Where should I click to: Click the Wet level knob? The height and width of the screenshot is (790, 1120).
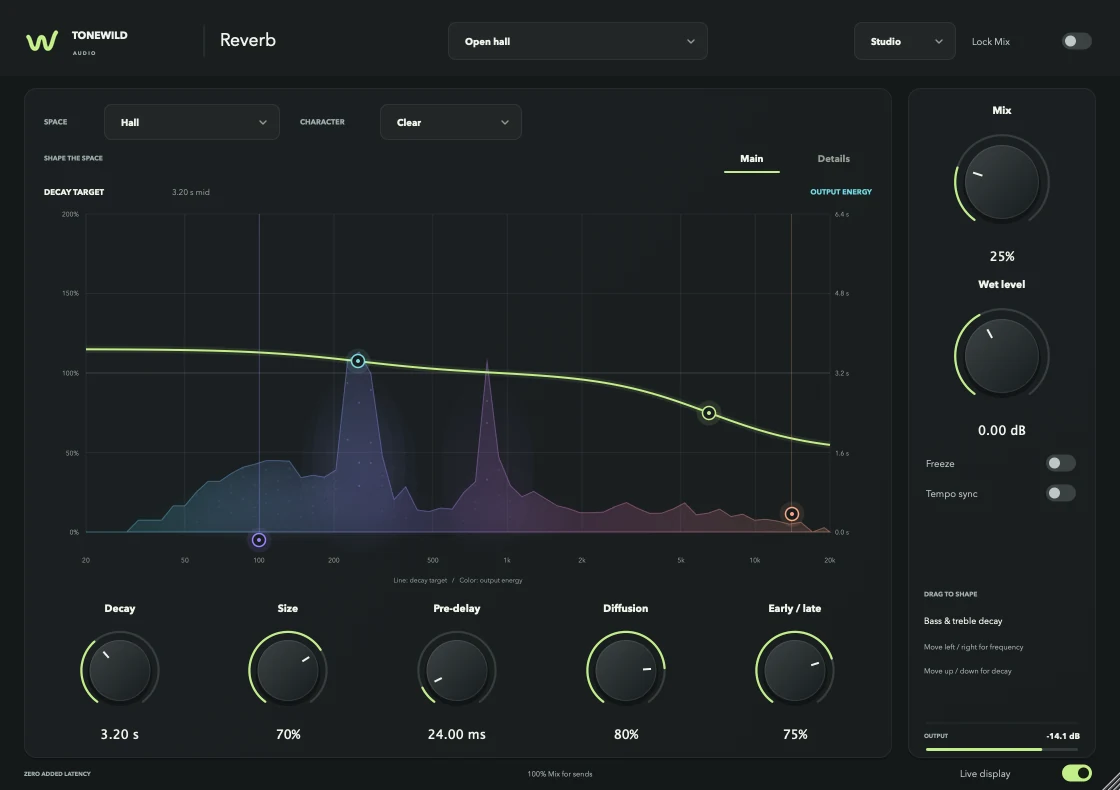click(1001, 356)
